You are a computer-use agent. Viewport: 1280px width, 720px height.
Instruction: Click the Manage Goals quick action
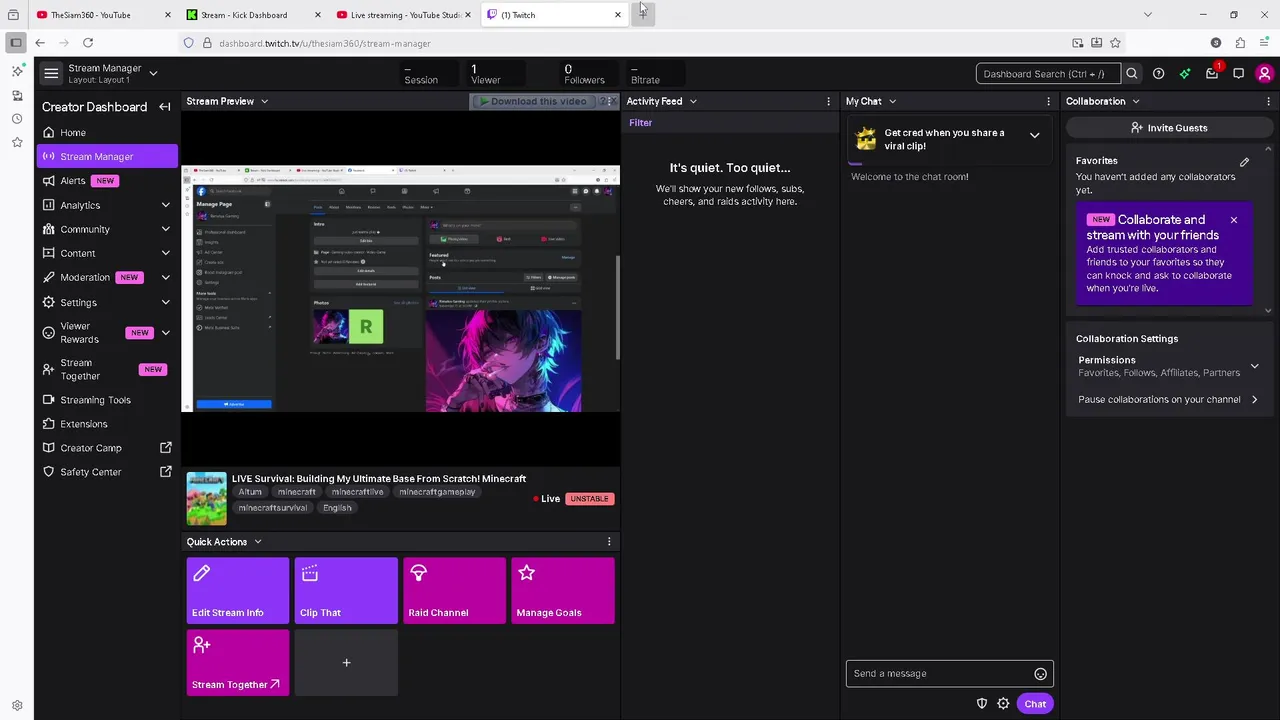(563, 591)
